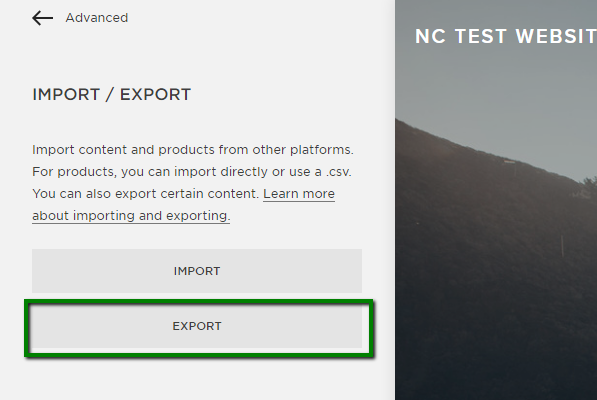Open the IMPORT button
The image size is (597, 400).
coord(197,271)
